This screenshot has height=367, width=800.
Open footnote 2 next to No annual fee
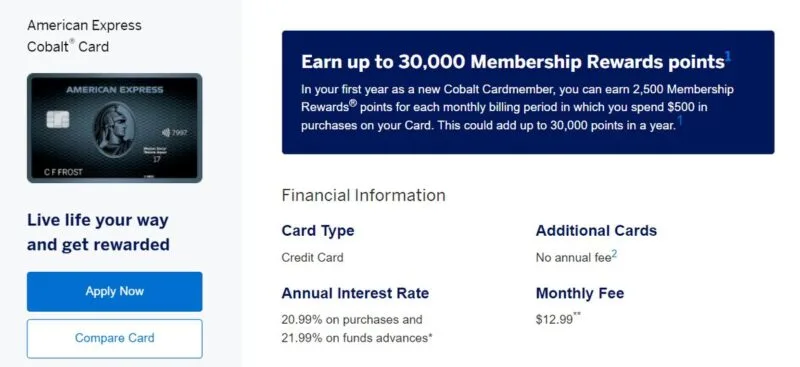614,254
